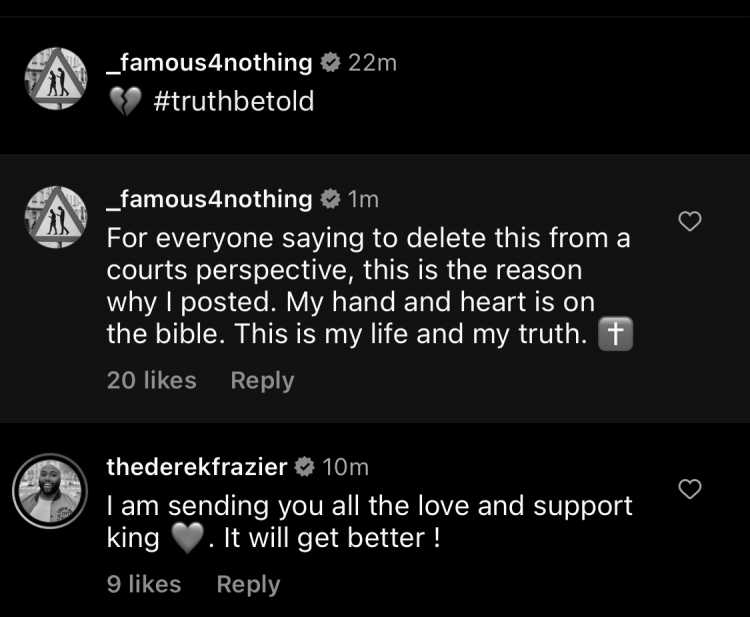Viewport: 750px width, 617px height.
Task: Tap the thederekfrazier username
Action: (x=197, y=467)
